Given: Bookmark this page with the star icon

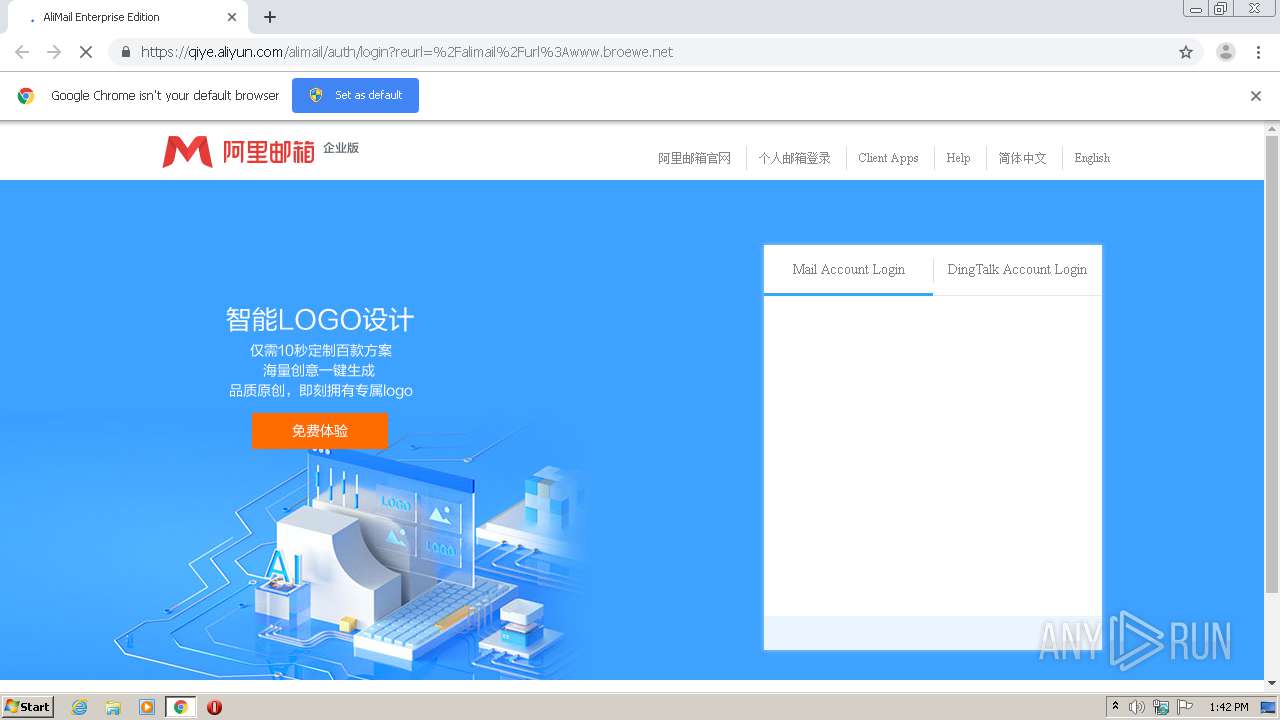Looking at the screenshot, I should tap(1186, 52).
